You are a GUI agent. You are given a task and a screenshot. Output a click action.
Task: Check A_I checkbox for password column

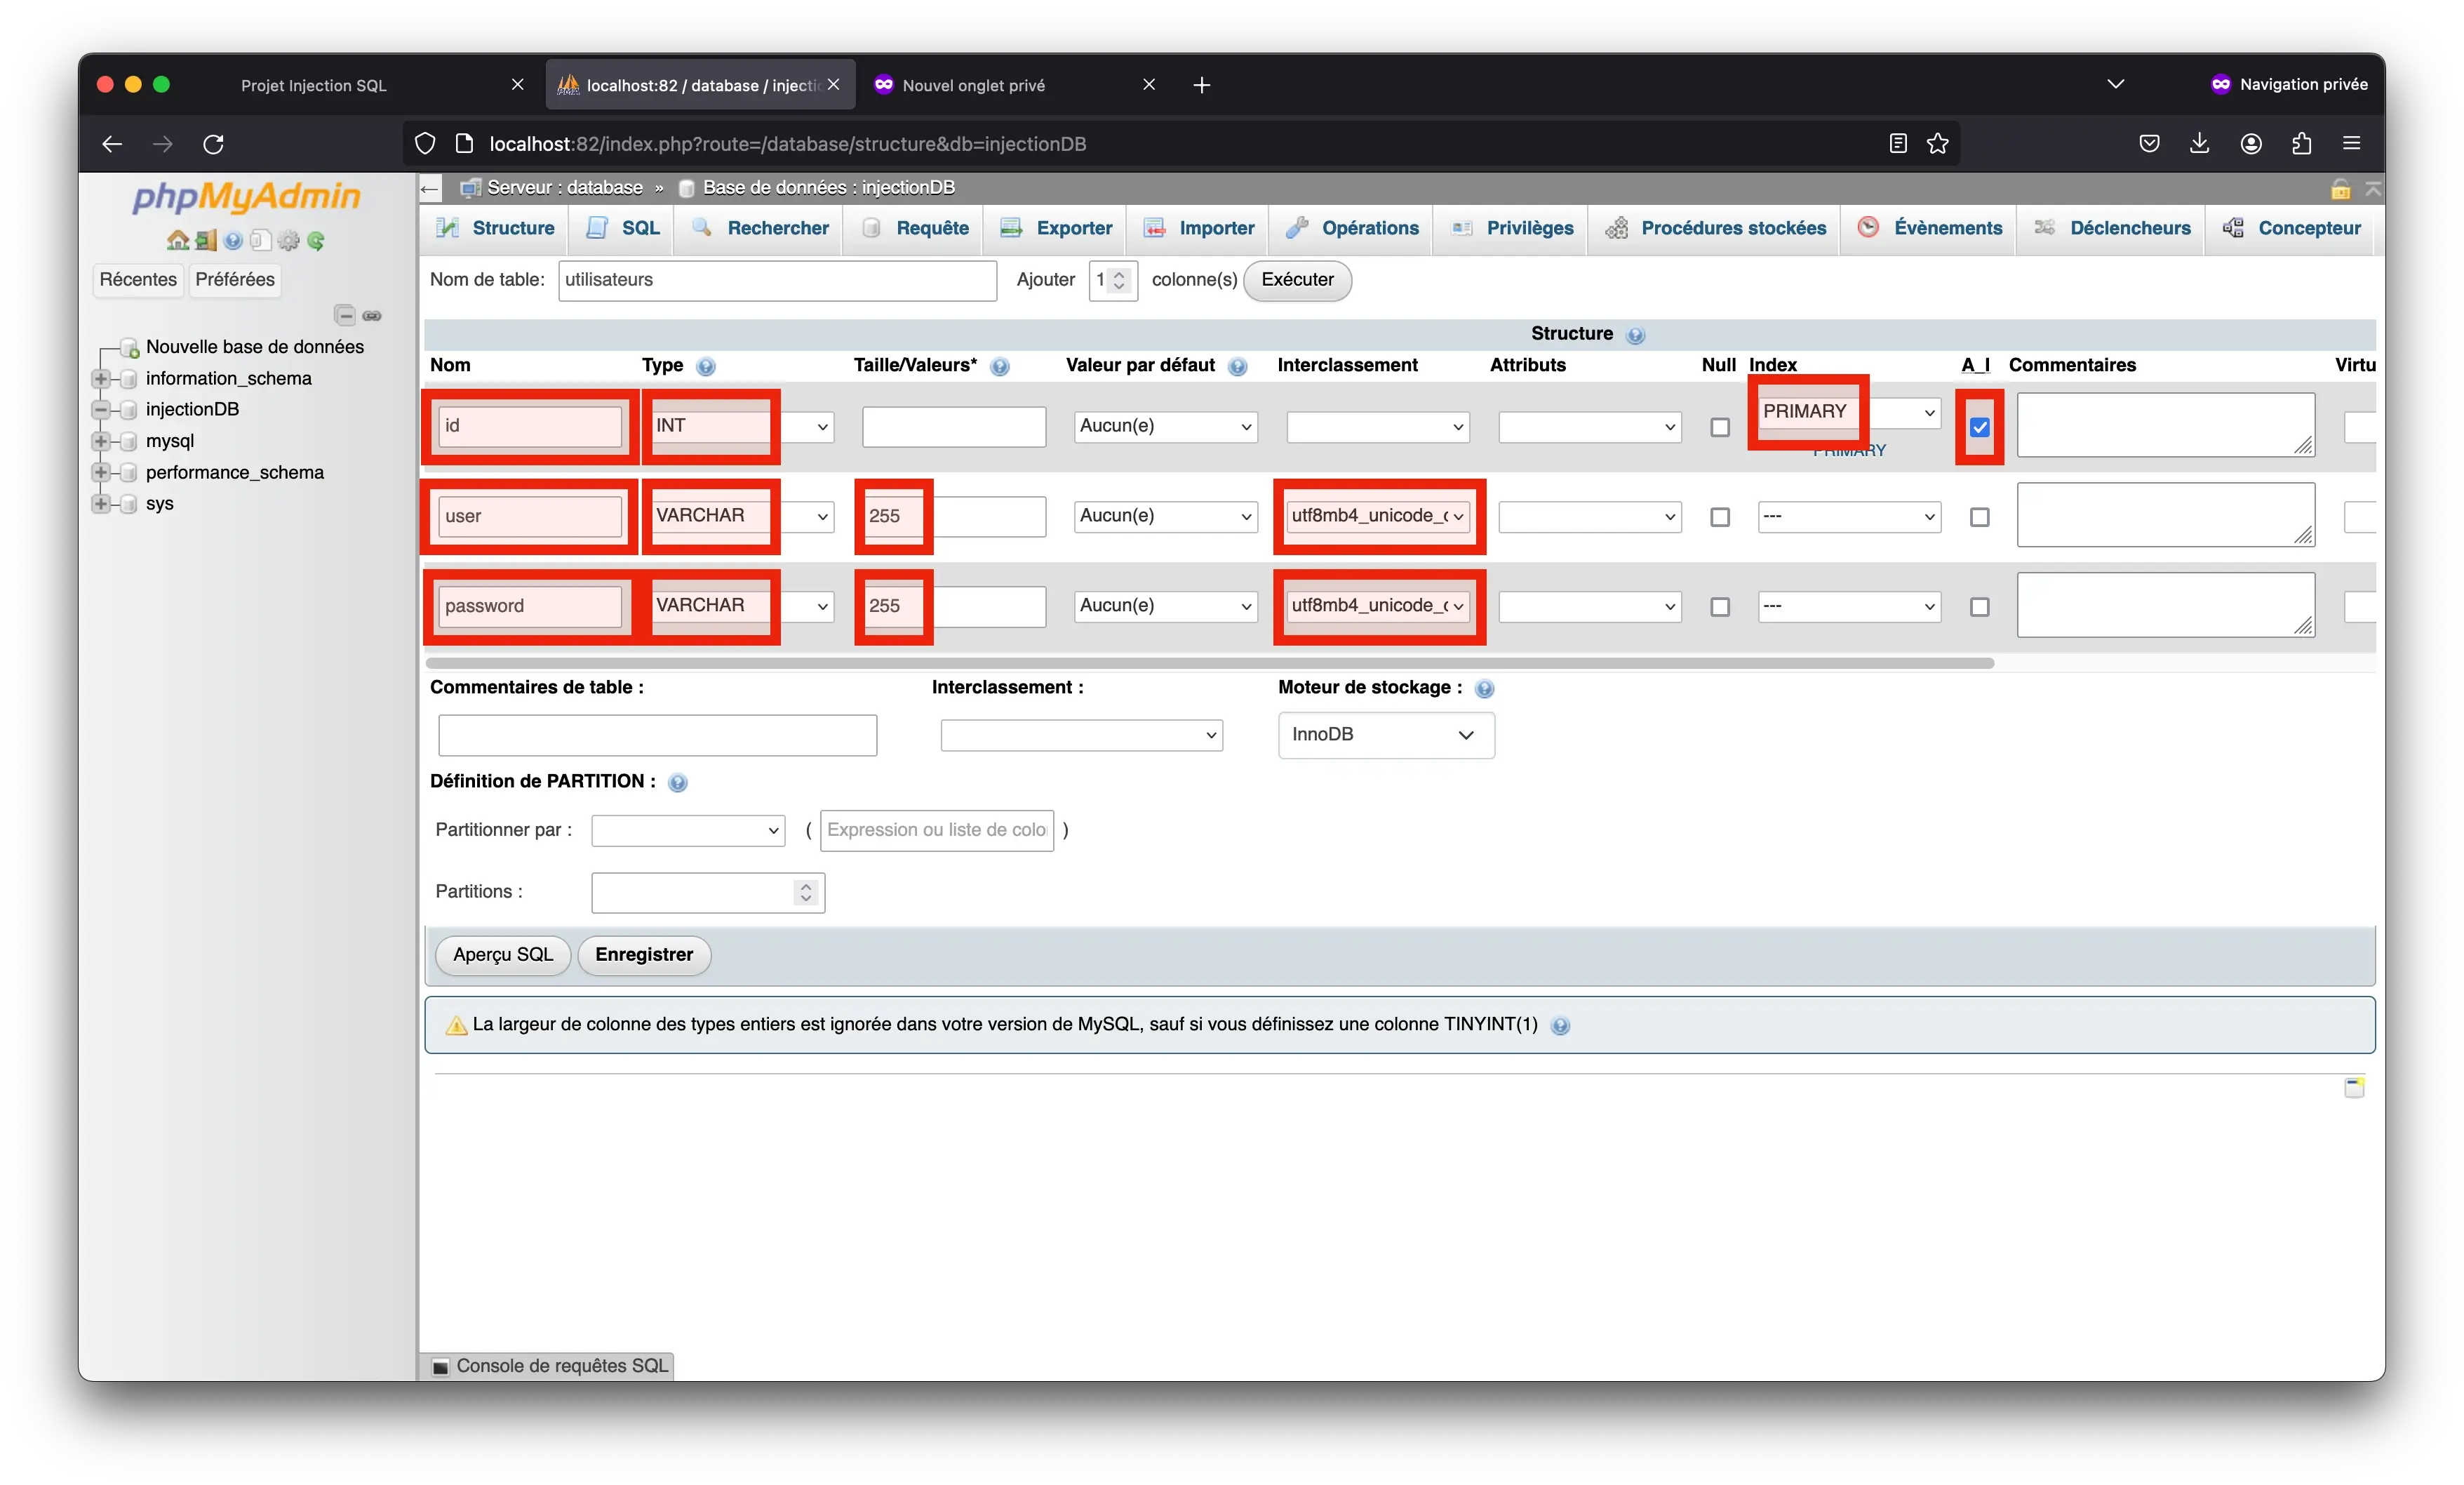(1980, 607)
